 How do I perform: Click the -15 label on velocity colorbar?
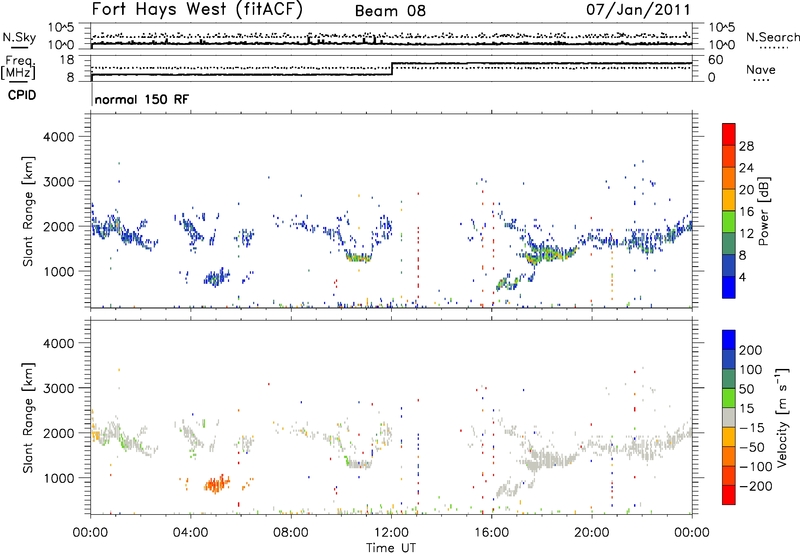pyautogui.click(x=752, y=428)
